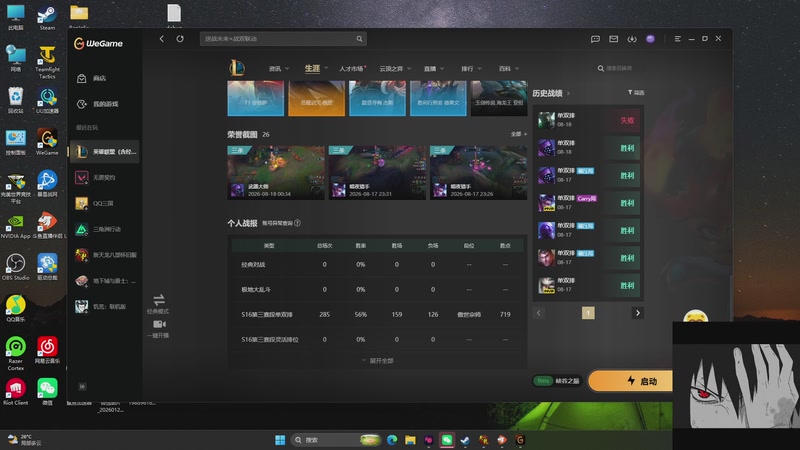800x450 pixels.
Task: Open the chat messages icon in title bar
Action: (x=595, y=39)
